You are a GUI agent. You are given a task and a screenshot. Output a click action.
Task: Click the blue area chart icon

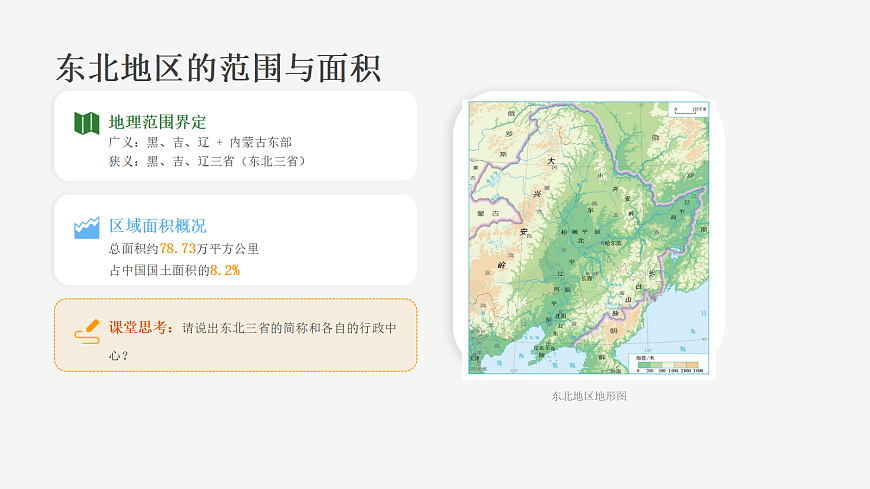(x=87, y=228)
